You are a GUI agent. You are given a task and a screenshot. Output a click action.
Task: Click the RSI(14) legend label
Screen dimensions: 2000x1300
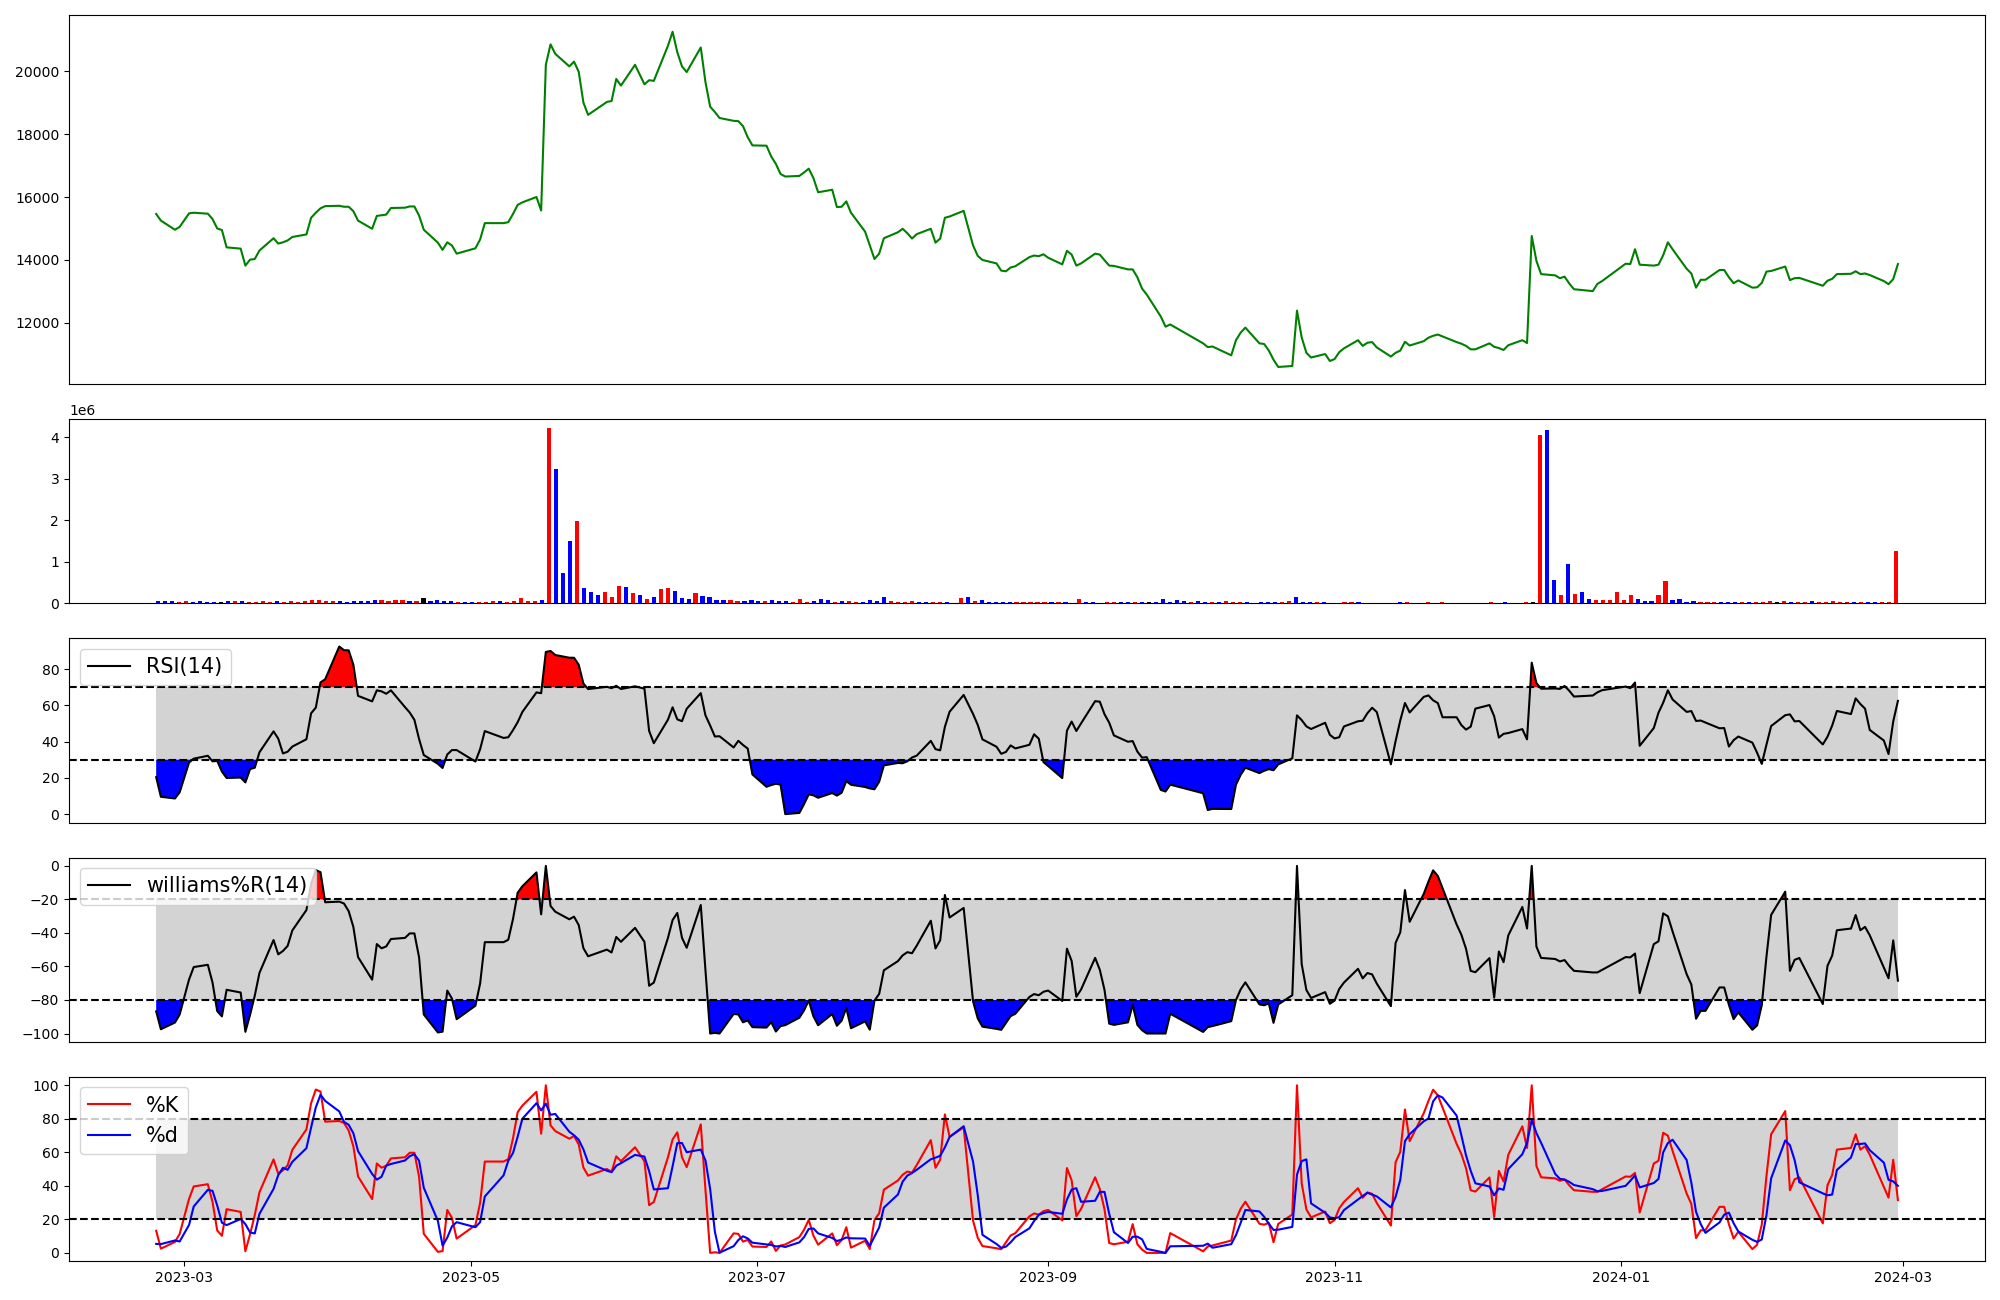point(183,666)
